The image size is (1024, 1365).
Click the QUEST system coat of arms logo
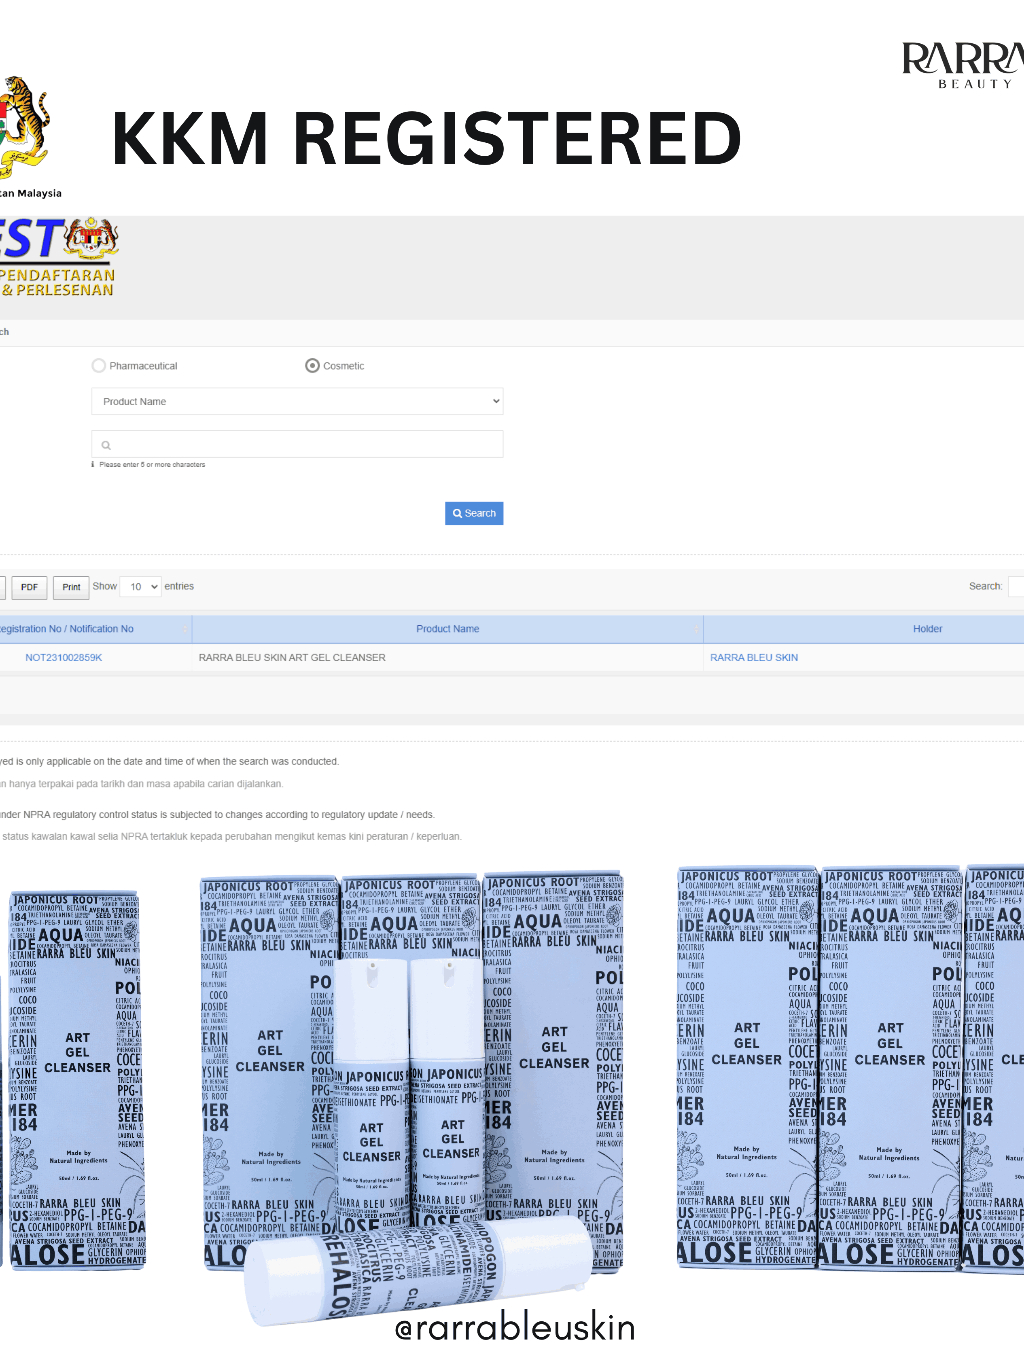[92, 238]
